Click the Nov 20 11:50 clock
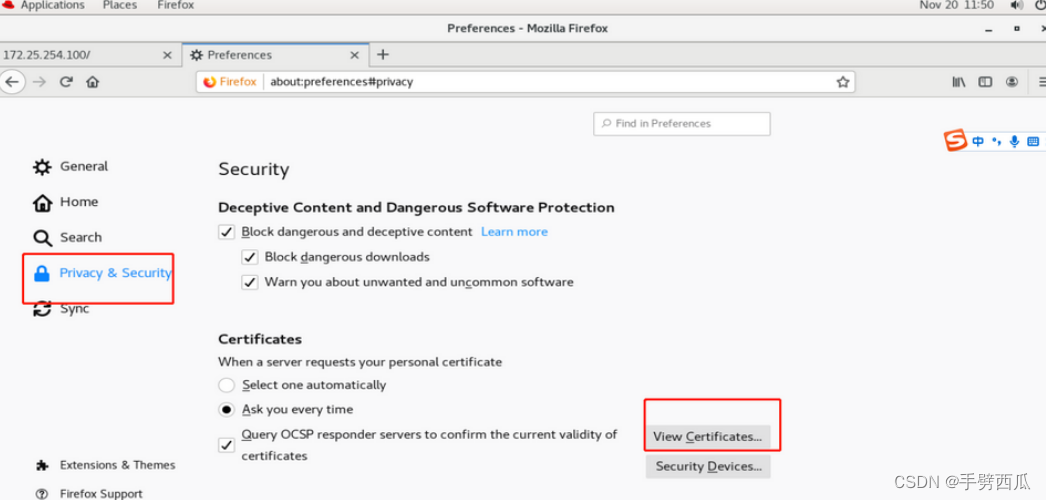1046x500 pixels. [957, 5]
